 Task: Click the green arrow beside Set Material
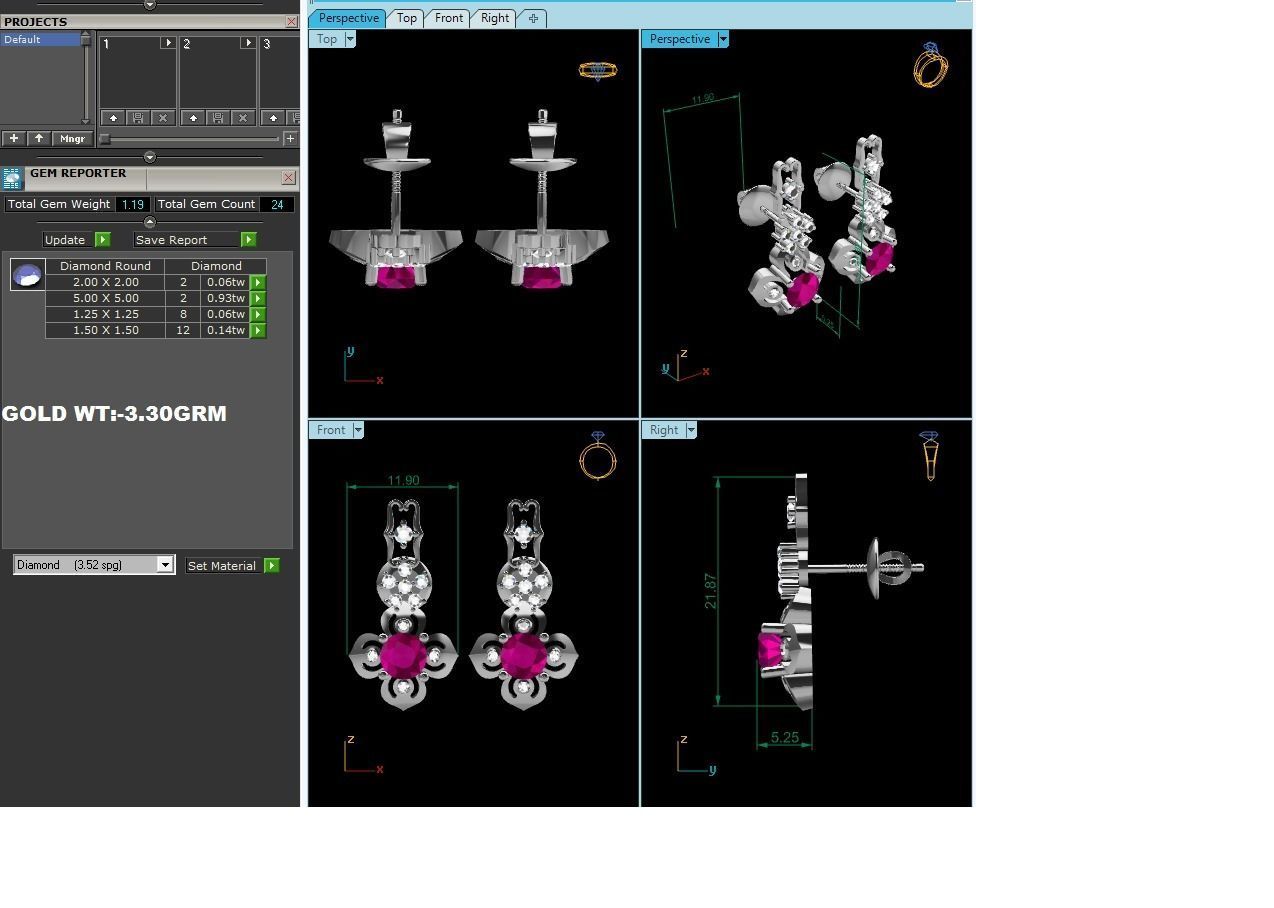click(x=271, y=566)
